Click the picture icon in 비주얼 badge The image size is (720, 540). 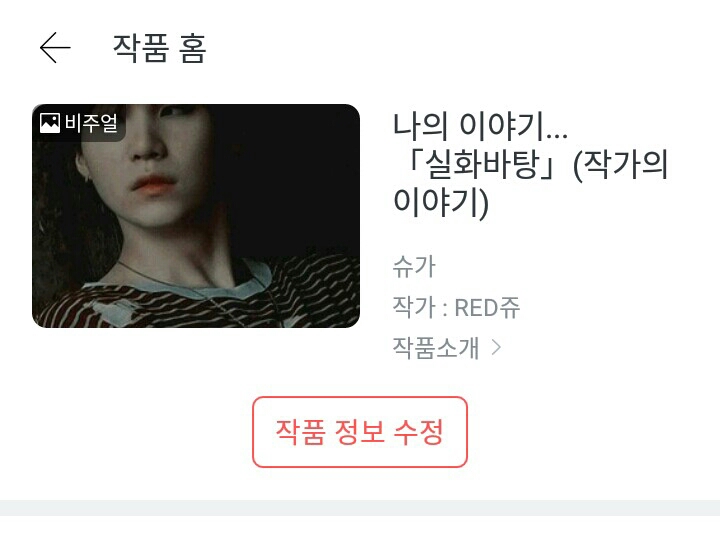click(x=50, y=123)
